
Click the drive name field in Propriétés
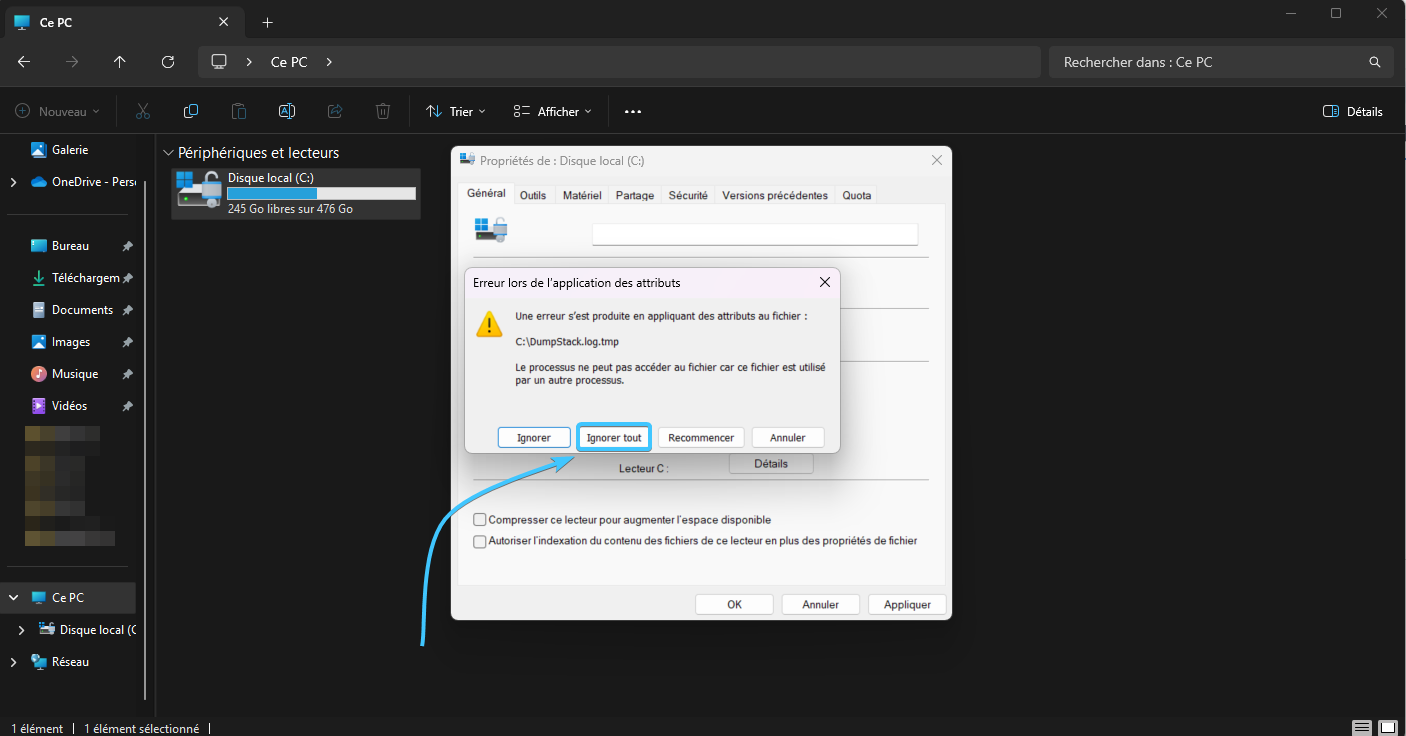(x=755, y=234)
